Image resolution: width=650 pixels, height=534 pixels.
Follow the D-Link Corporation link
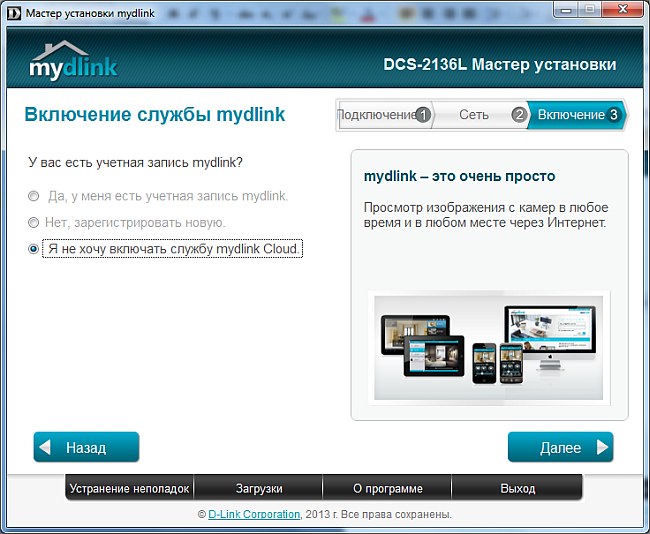click(x=254, y=514)
